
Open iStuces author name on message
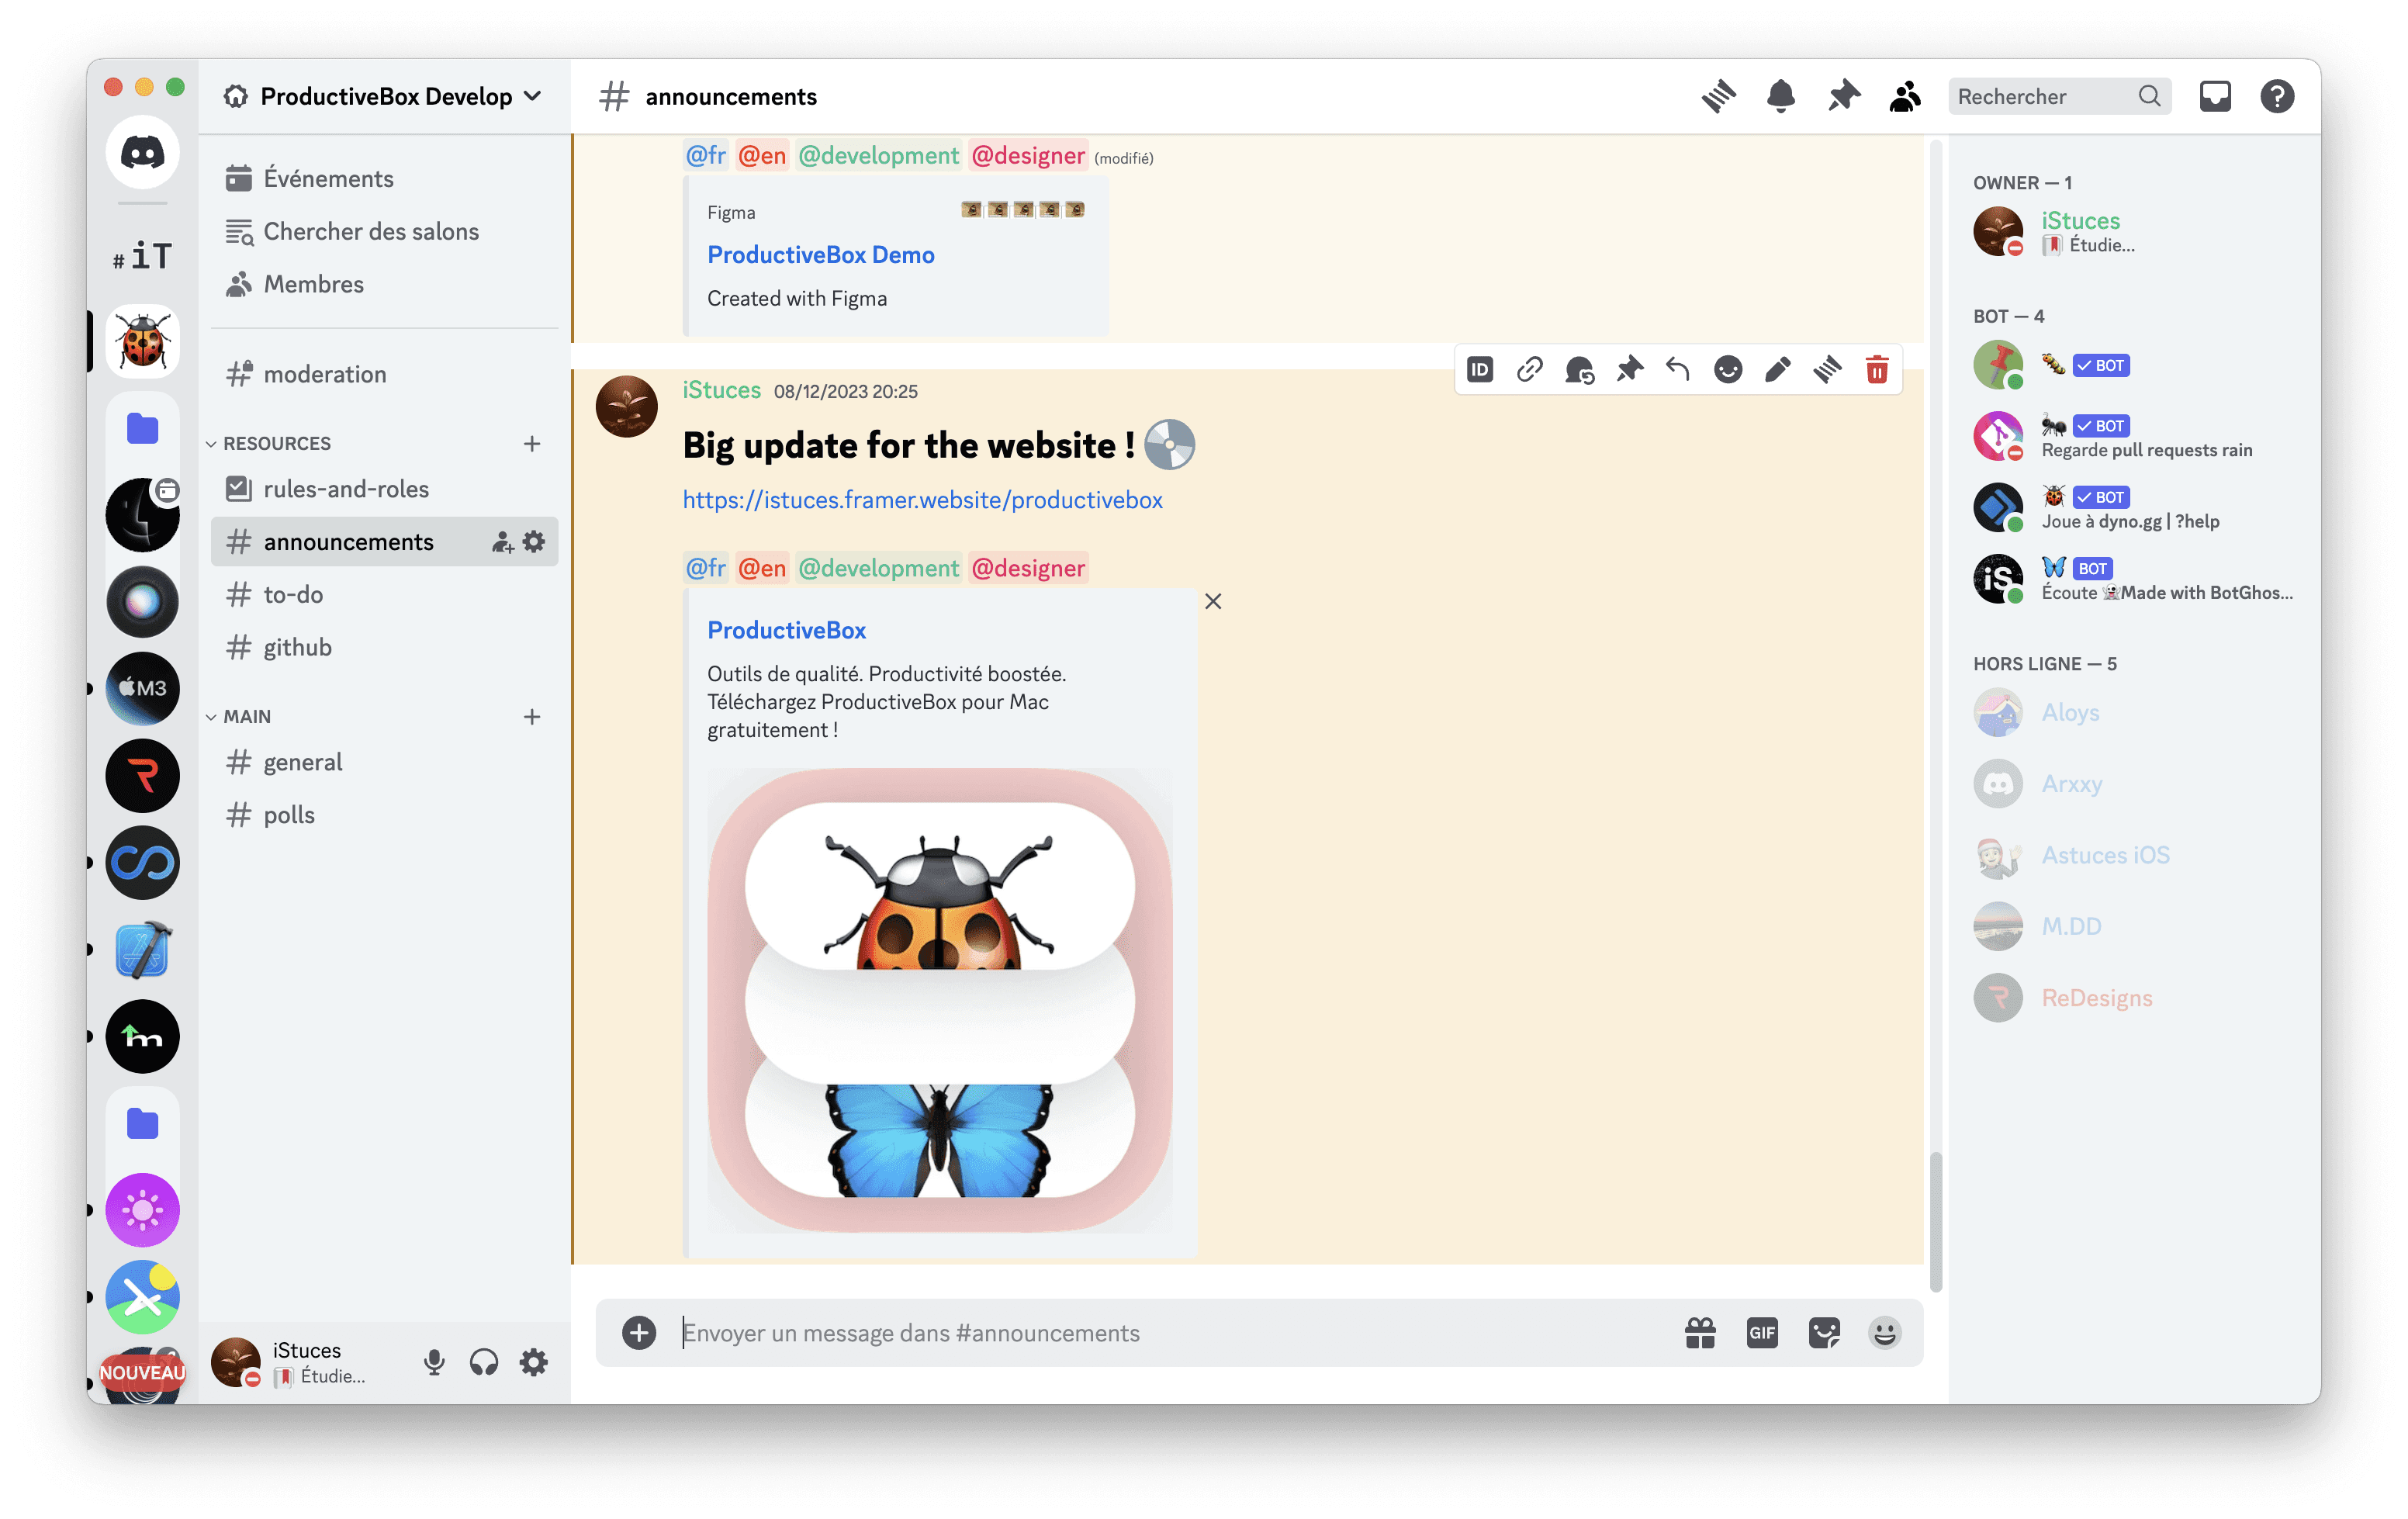[721, 390]
